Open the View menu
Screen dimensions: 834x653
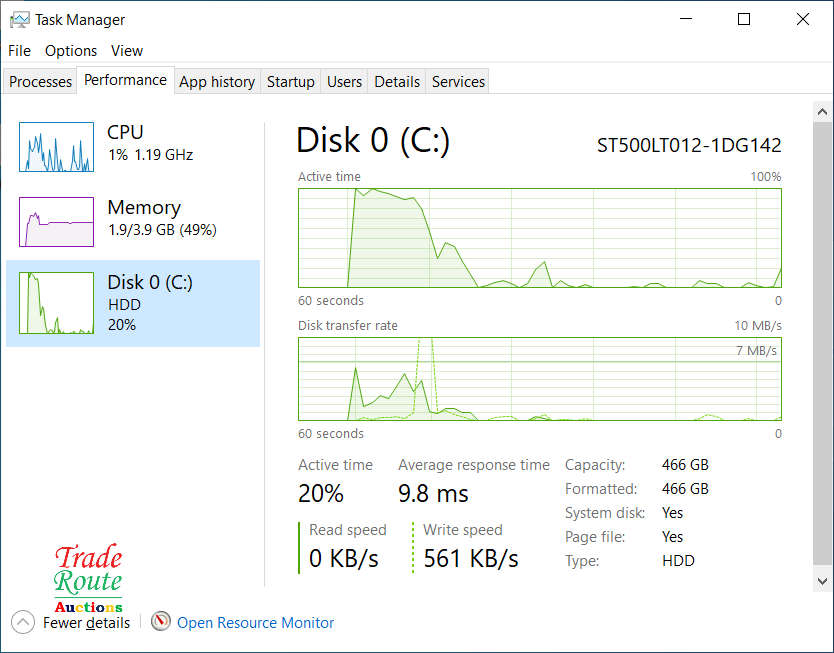127,51
